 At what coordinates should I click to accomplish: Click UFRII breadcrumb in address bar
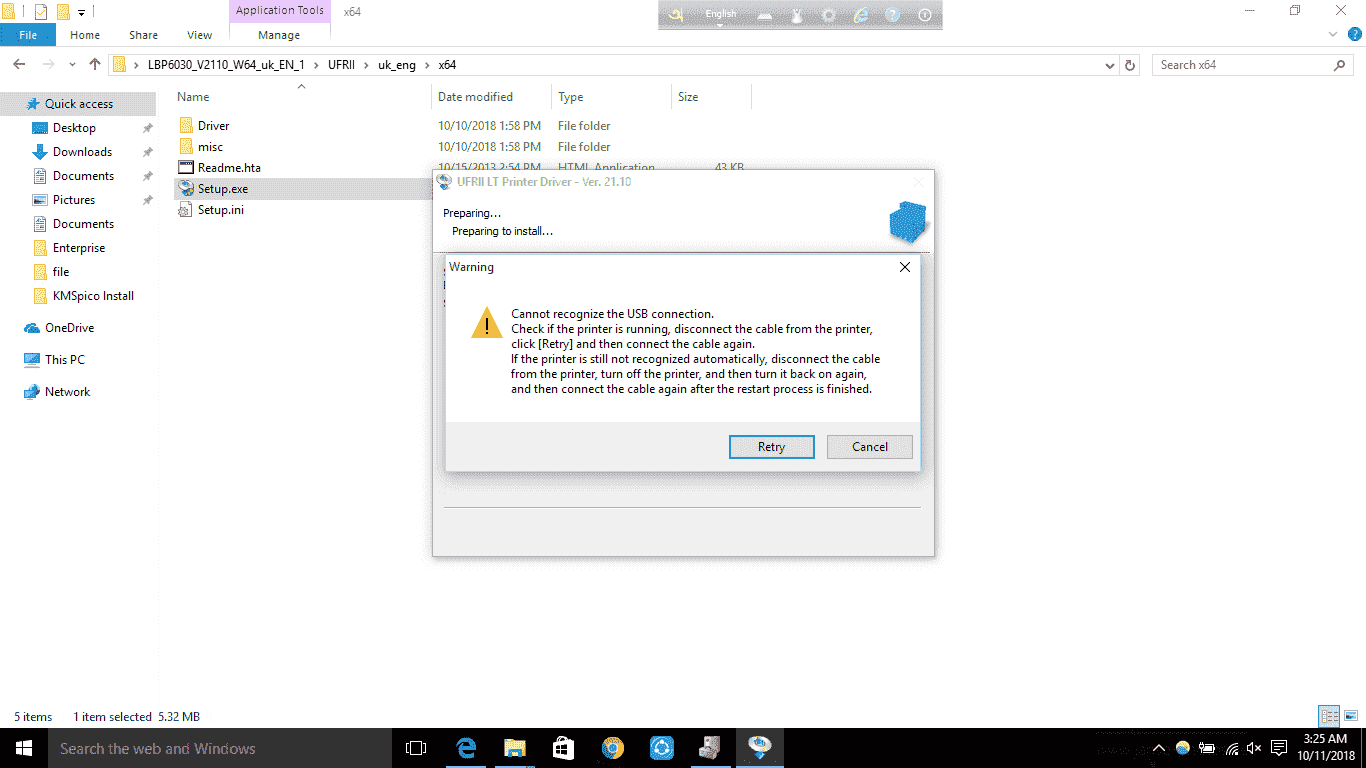[x=343, y=65]
